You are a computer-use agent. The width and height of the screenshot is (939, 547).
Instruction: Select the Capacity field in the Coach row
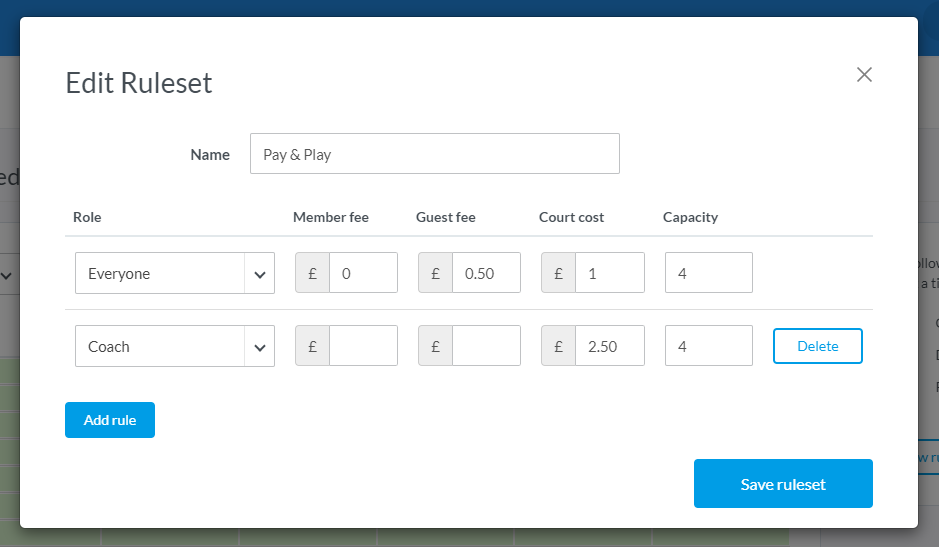[708, 346]
